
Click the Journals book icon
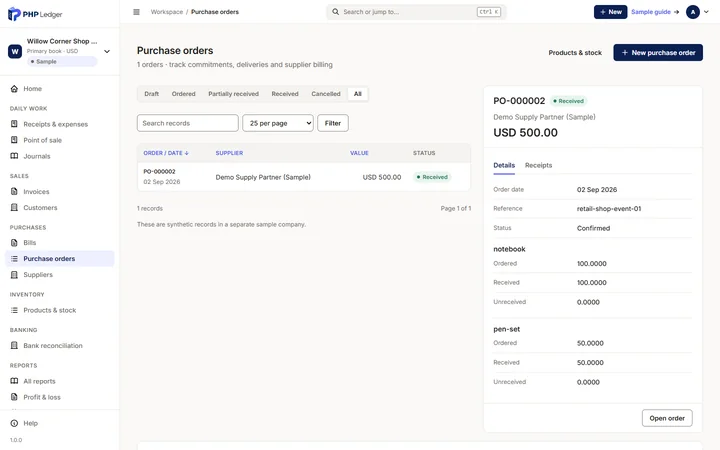click(14, 156)
